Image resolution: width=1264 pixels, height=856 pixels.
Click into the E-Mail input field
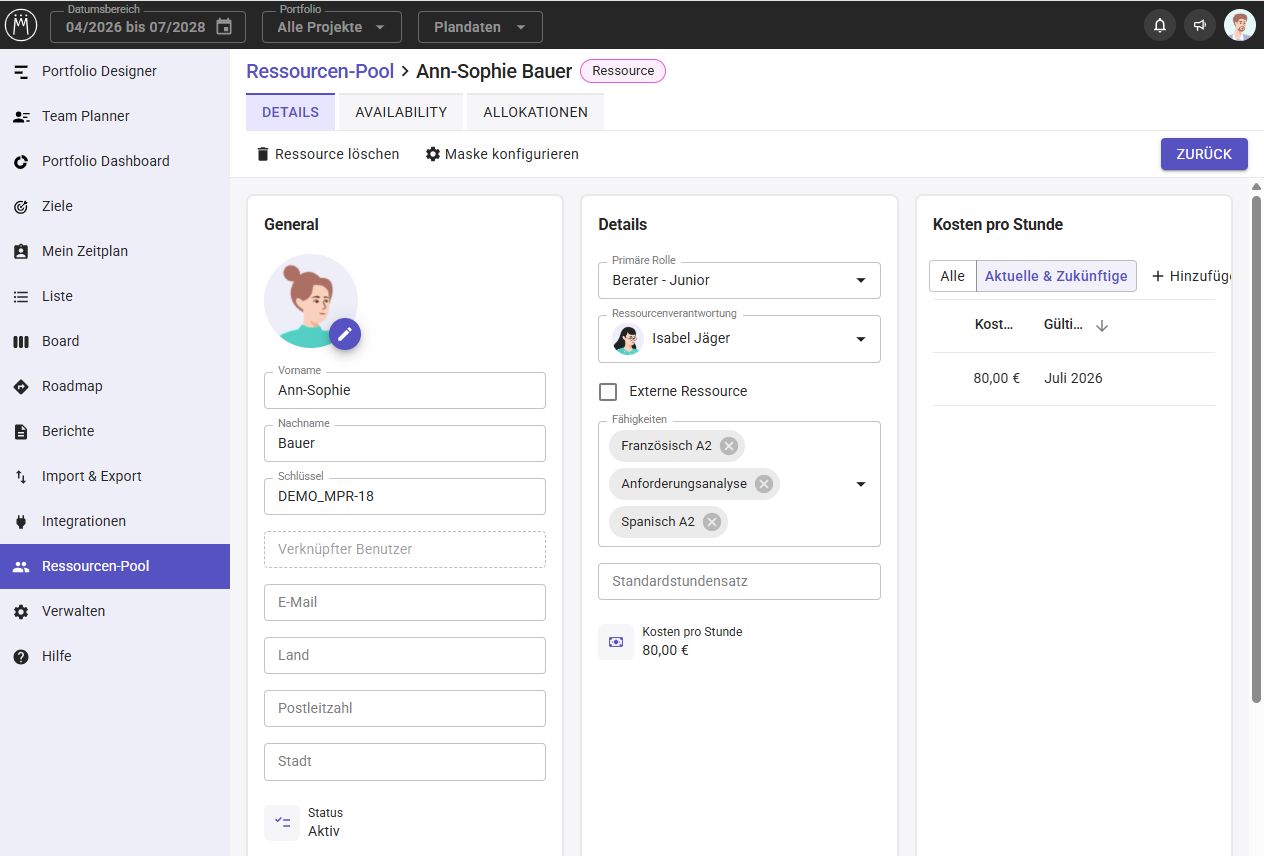(x=405, y=603)
